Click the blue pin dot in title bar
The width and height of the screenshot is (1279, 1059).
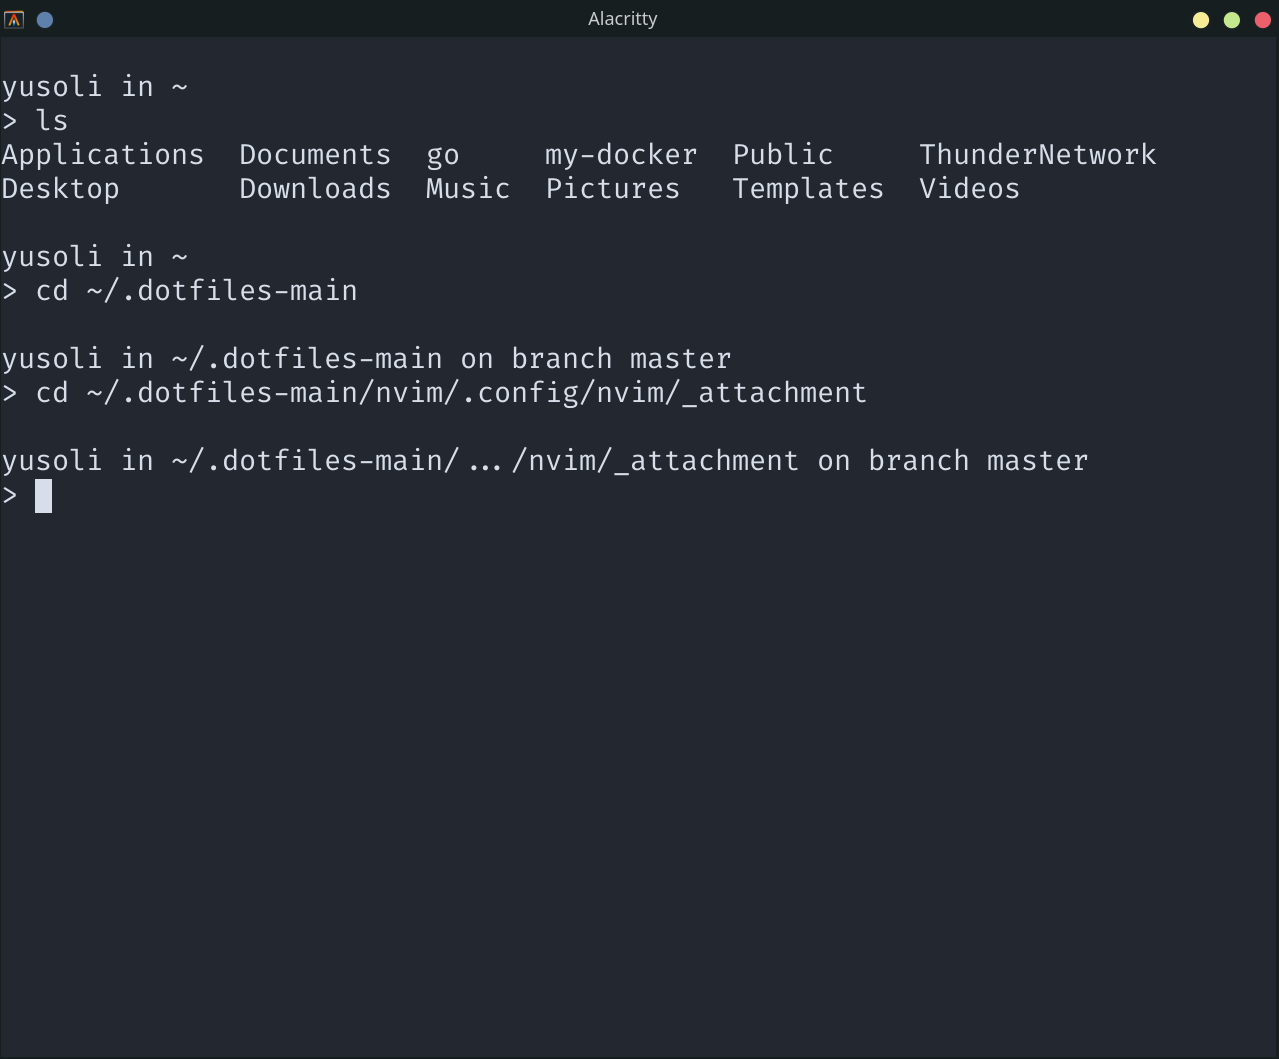coord(45,19)
